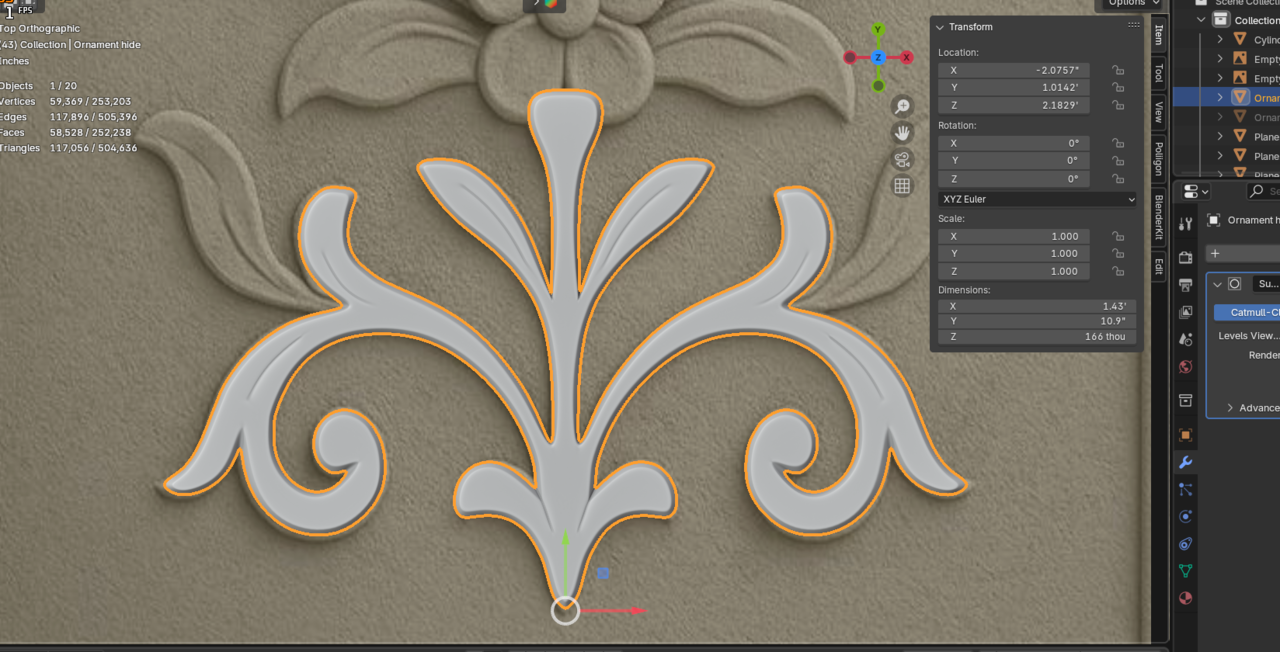This screenshot has height=652, width=1280.
Task: Open the XYZ Euler rotation mode dropdown
Action: pos(1037,199)
